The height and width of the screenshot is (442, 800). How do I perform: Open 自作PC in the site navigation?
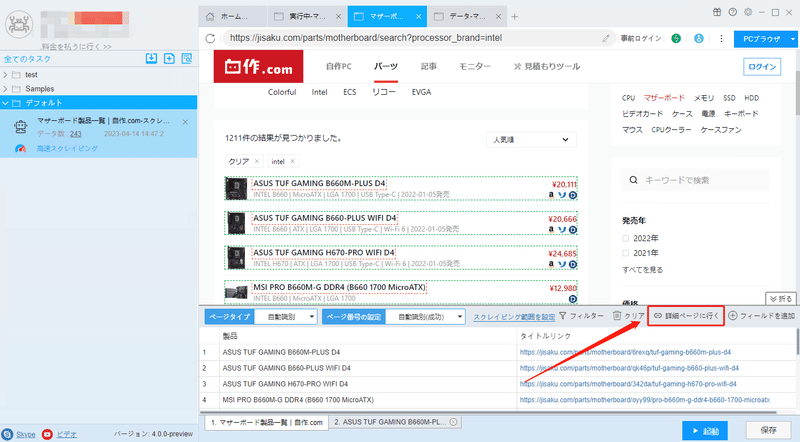click(339, 66)
